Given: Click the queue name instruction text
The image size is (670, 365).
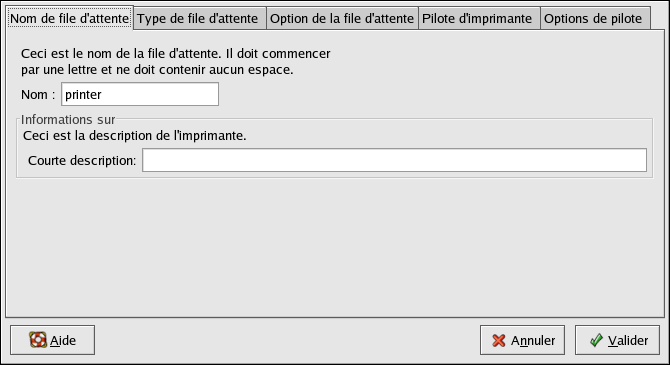Looking at the screenshot, I should click(x=176, y=62).
